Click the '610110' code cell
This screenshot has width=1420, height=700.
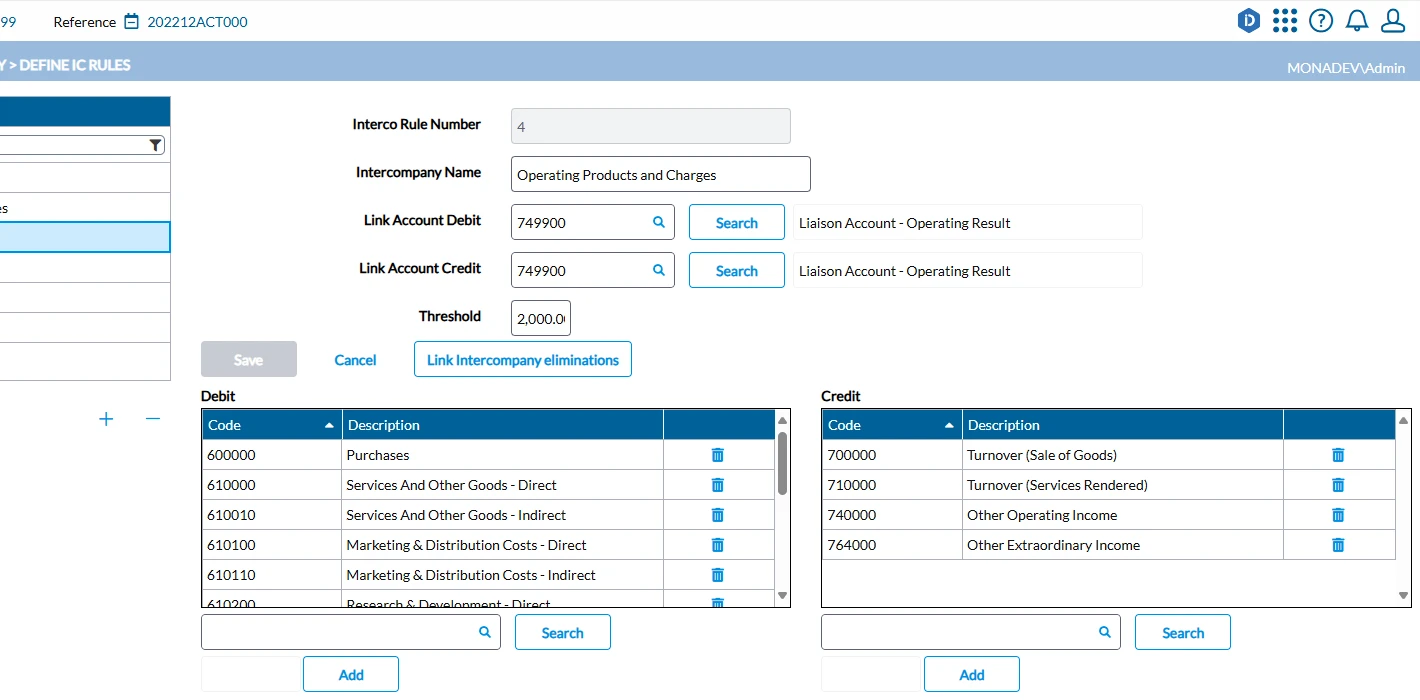click(272, 575)
